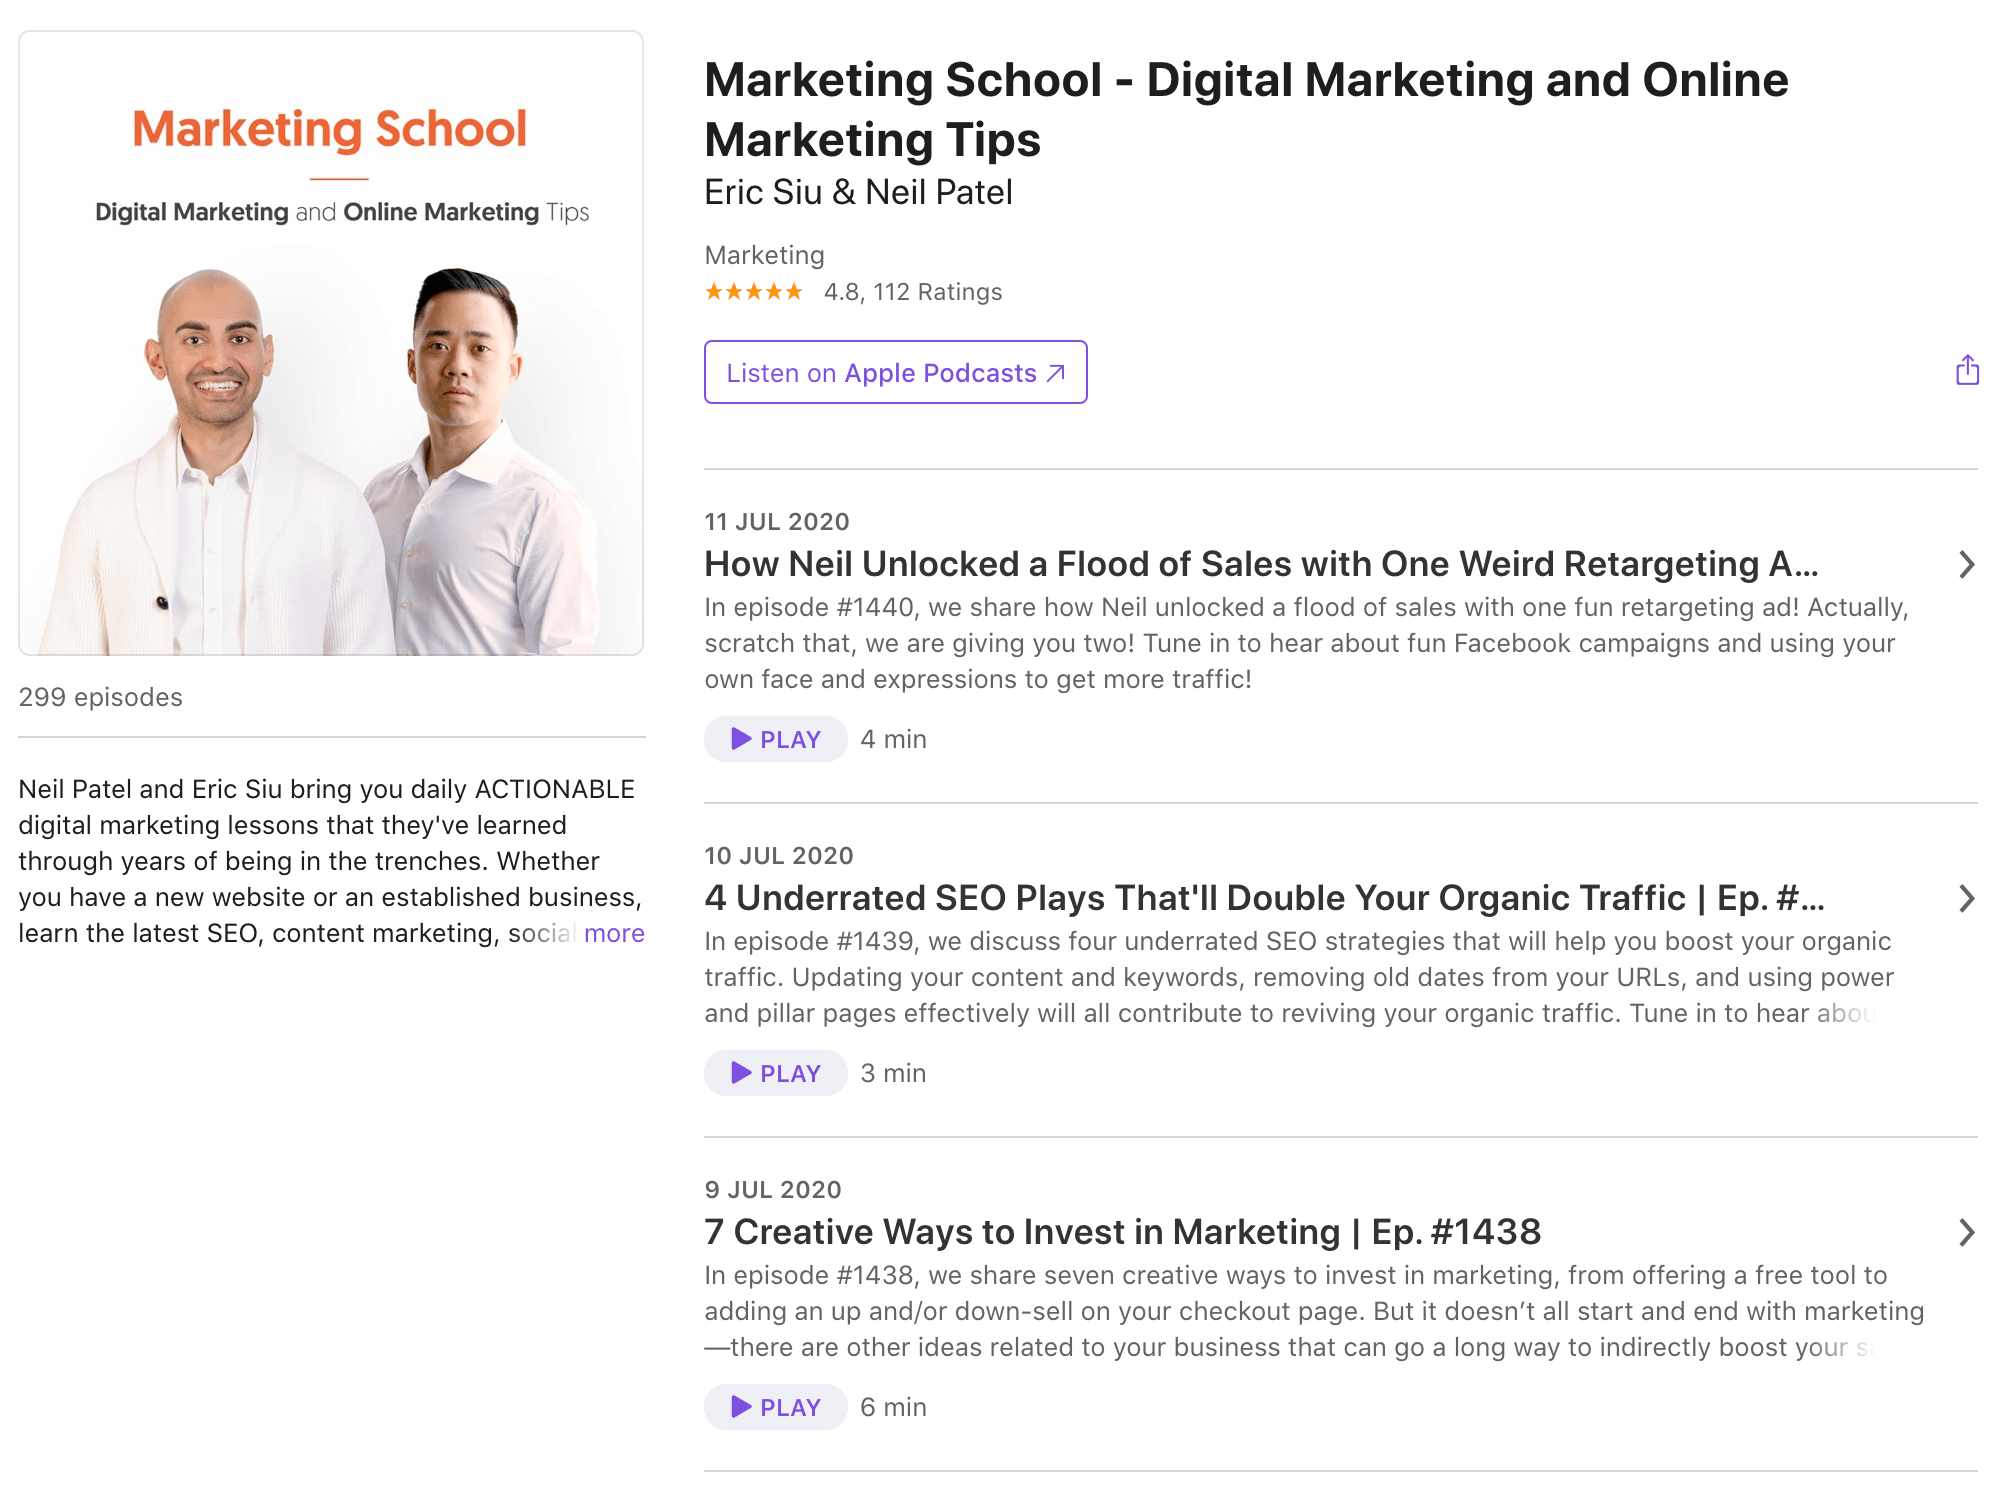Click the '6 min' duration

pos(893,1407)
